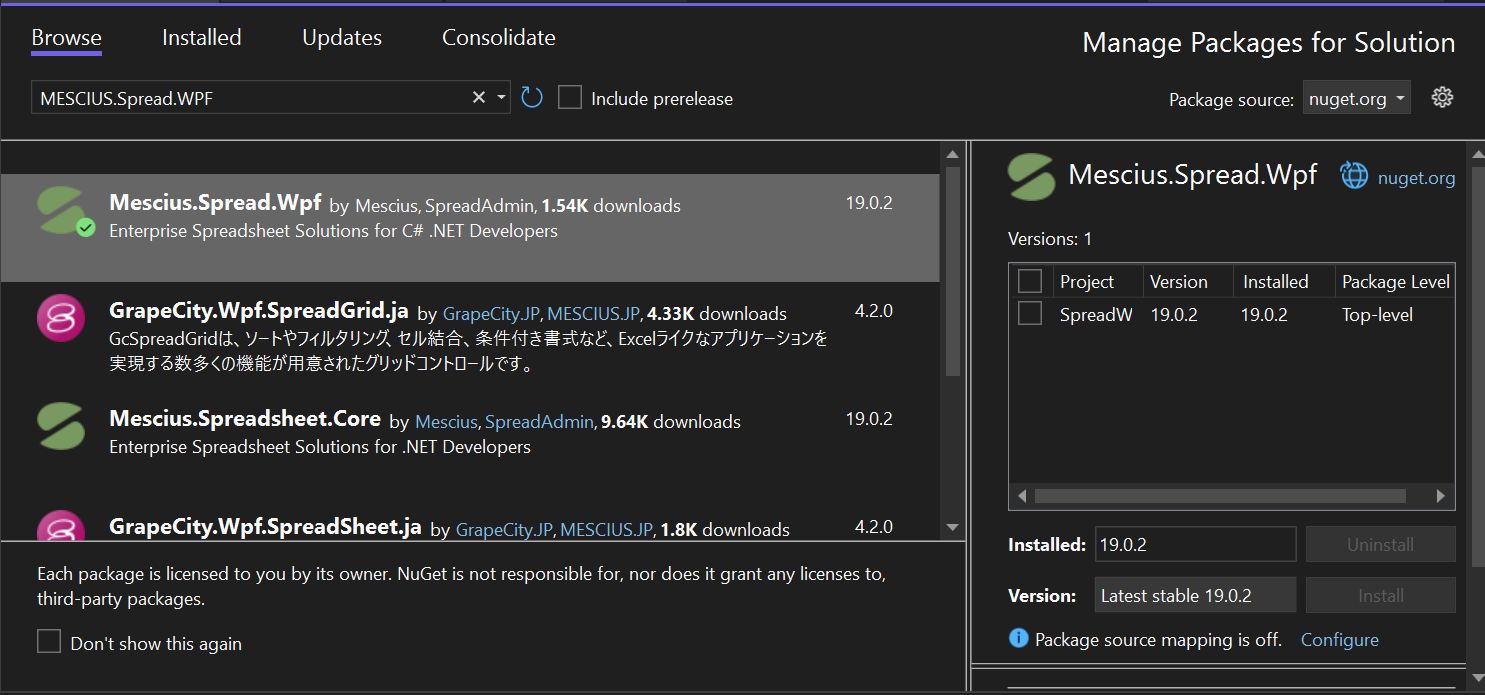Toggle the select-all projects checkbox

(1030, 281)
